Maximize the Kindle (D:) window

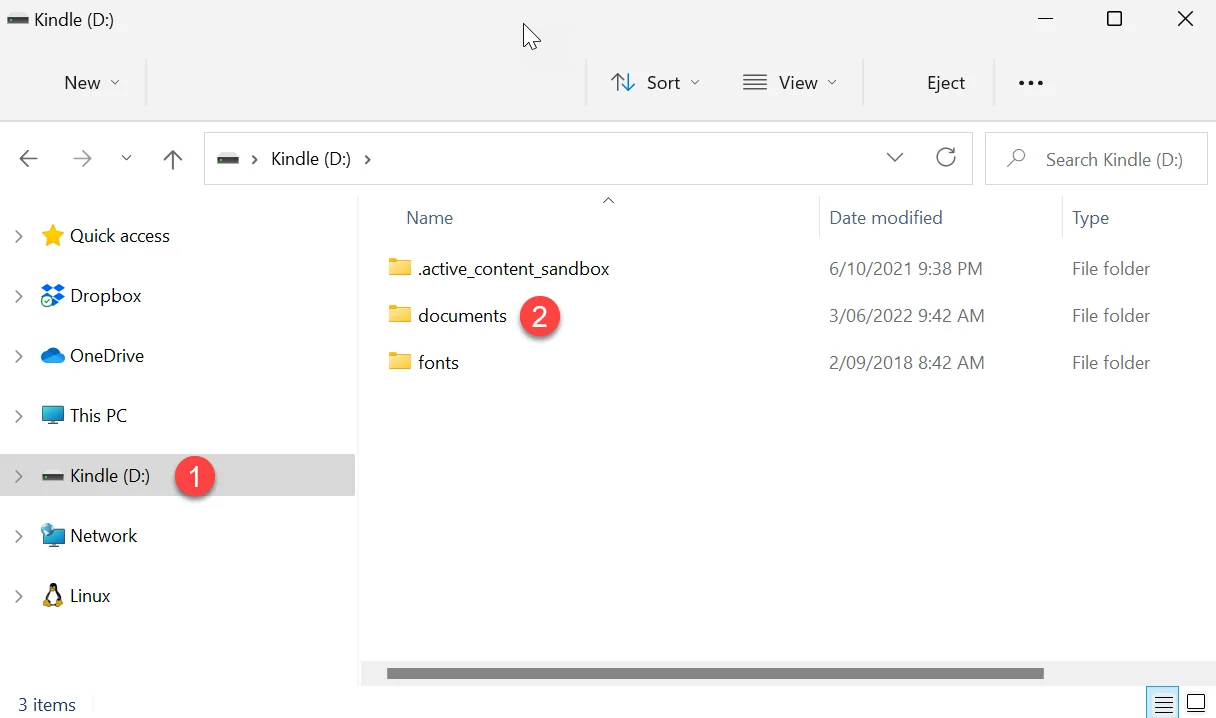pyautogui.click(x=1114, y=19)
